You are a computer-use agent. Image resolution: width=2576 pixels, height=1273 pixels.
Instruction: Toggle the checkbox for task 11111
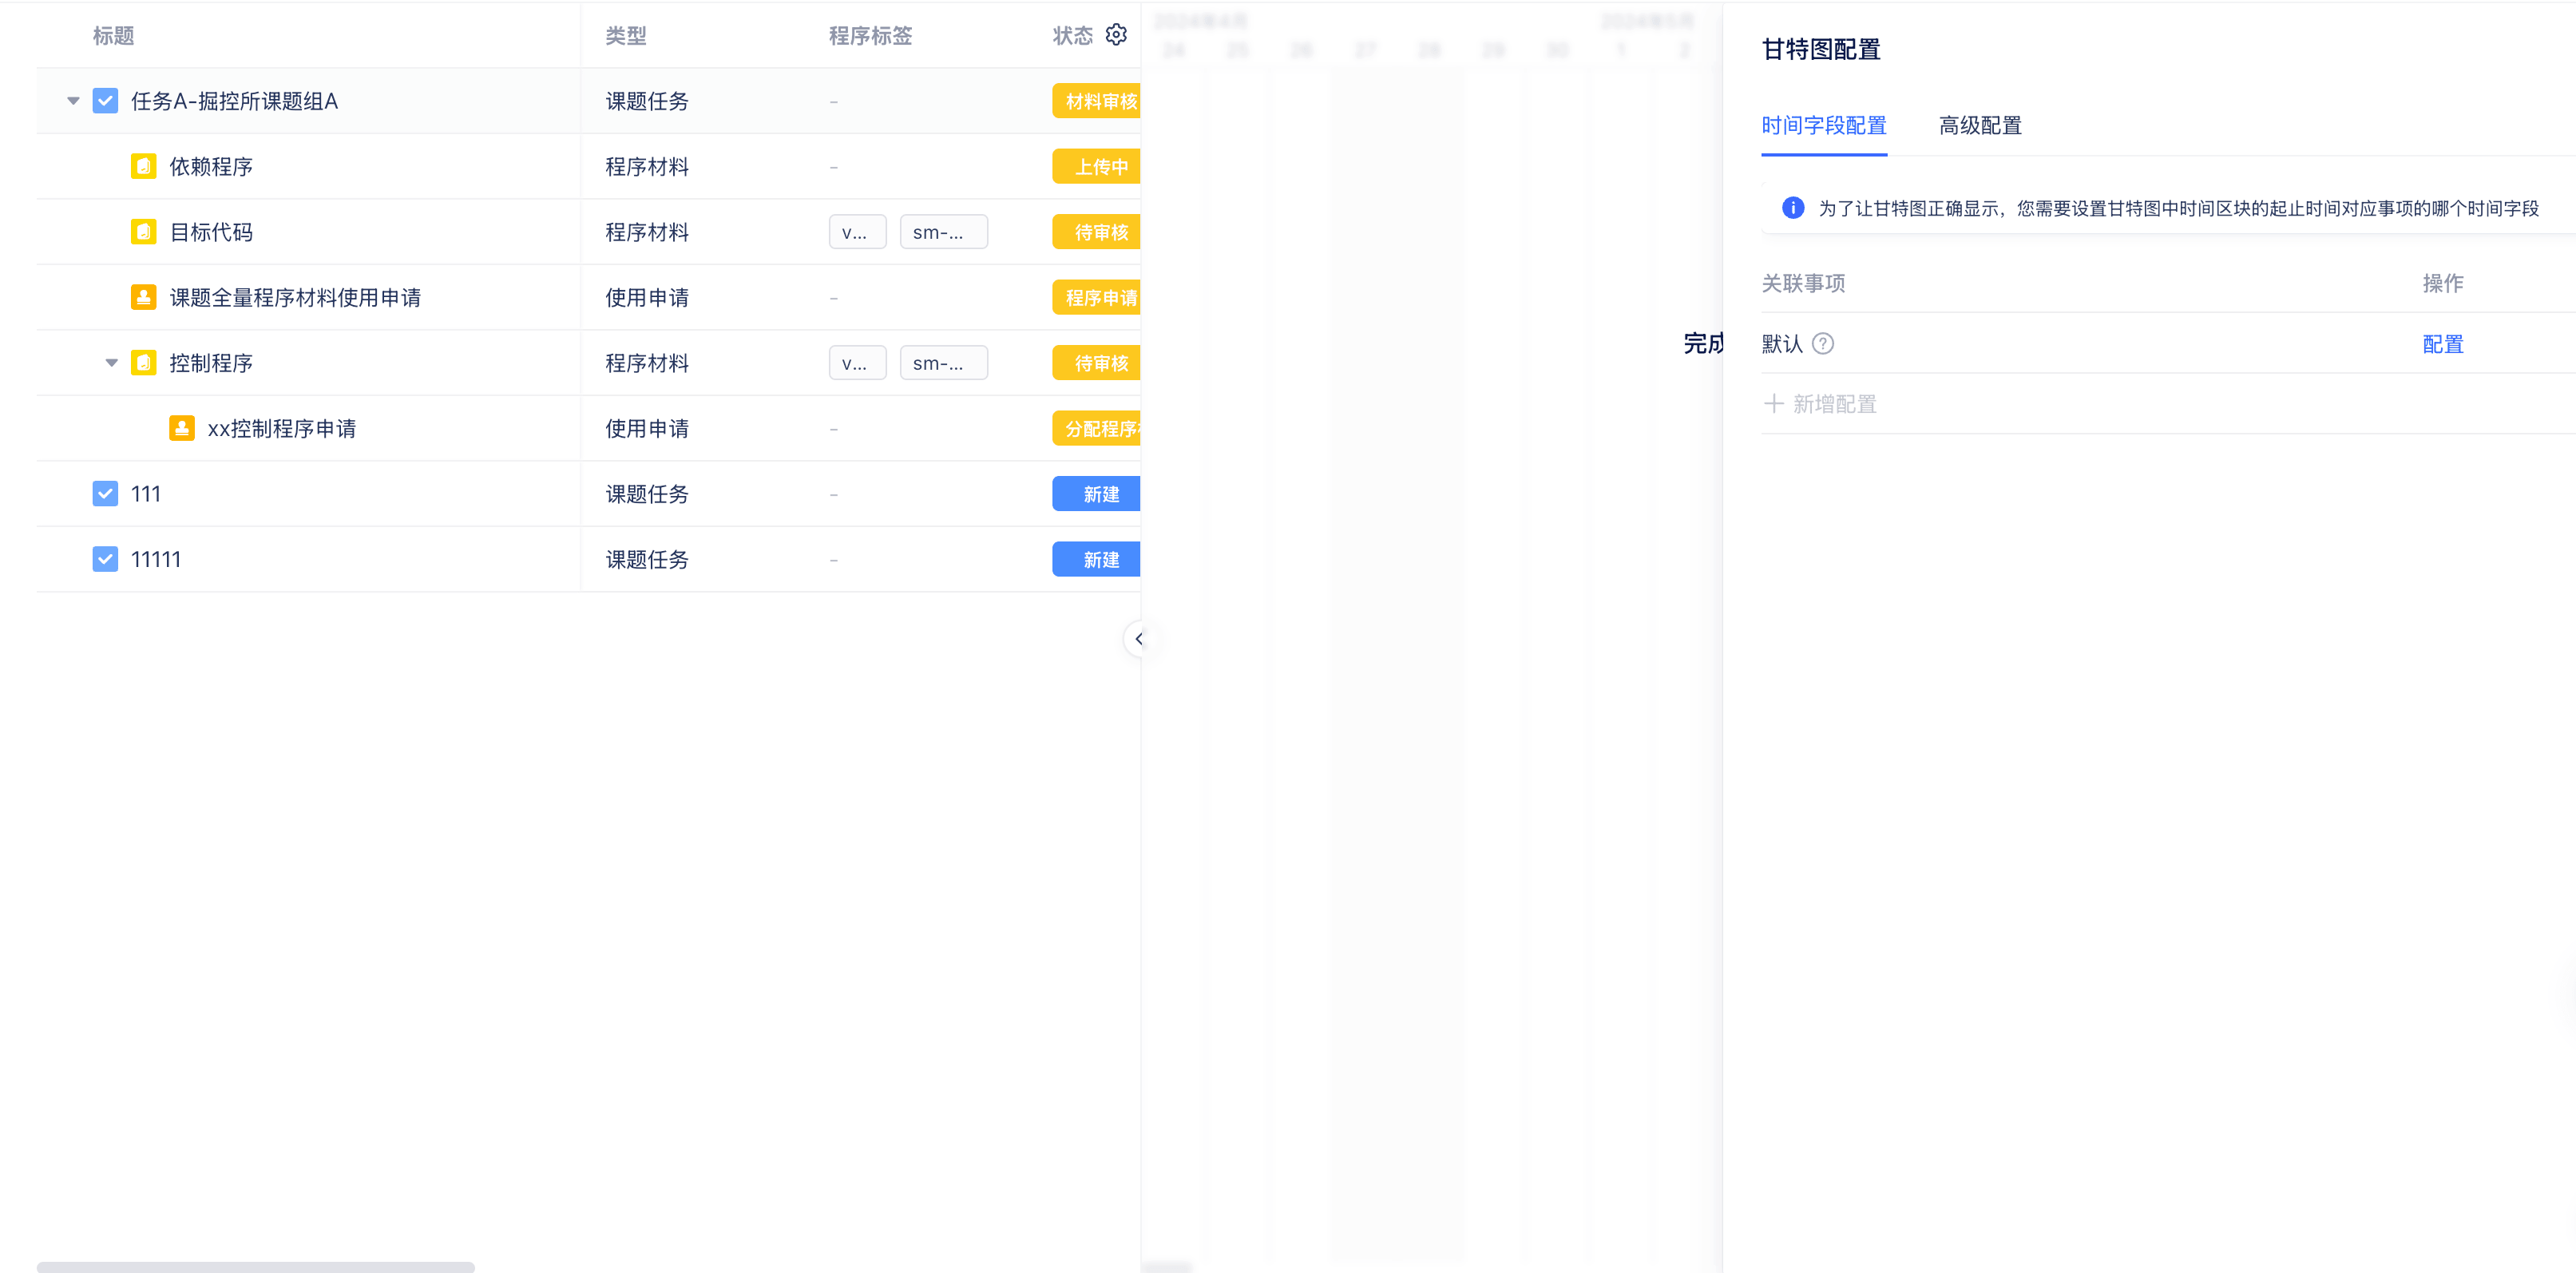point(105,559)
